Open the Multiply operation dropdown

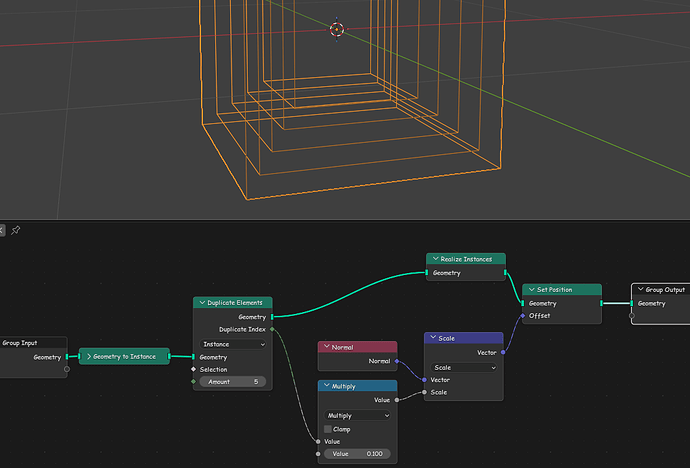[x=357, y=416]
